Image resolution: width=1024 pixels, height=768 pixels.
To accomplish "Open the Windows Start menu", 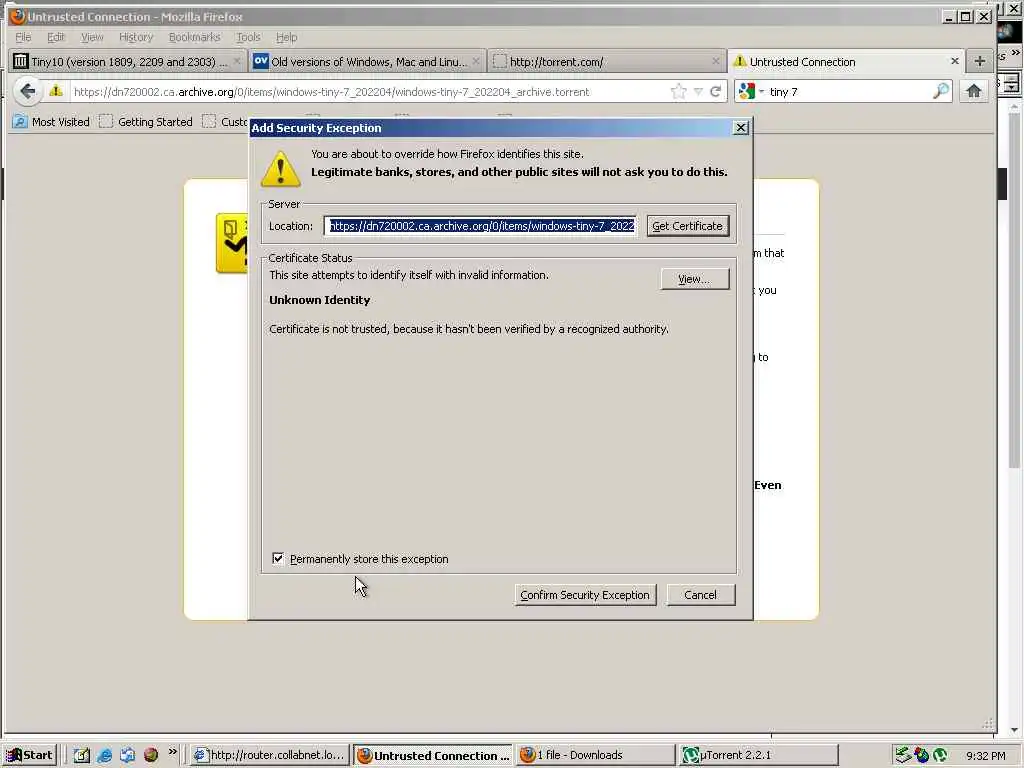I will click(30, 755).
